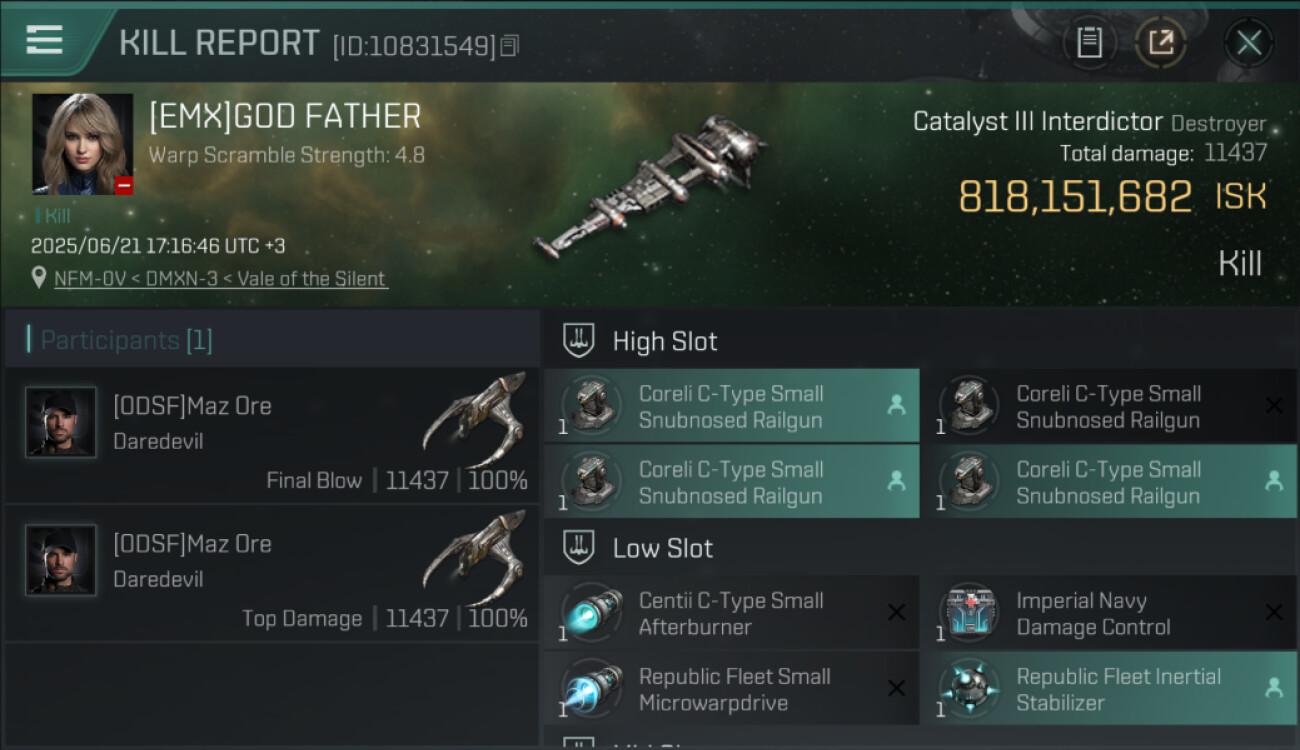Image resolution: width=1300 pixels, height=750 pixels.
Task: Select Republic Fleet Small Microwarpdrive item
Action: point(731,689)
